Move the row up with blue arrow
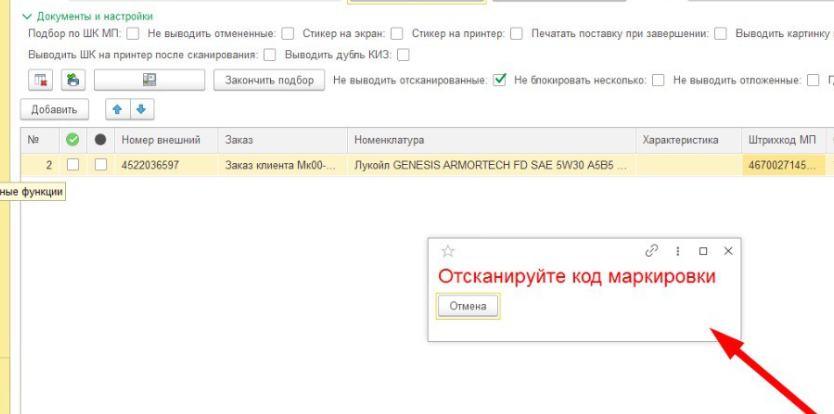The image size is (834, 414). pyautogui.click(x=118, y=110)
